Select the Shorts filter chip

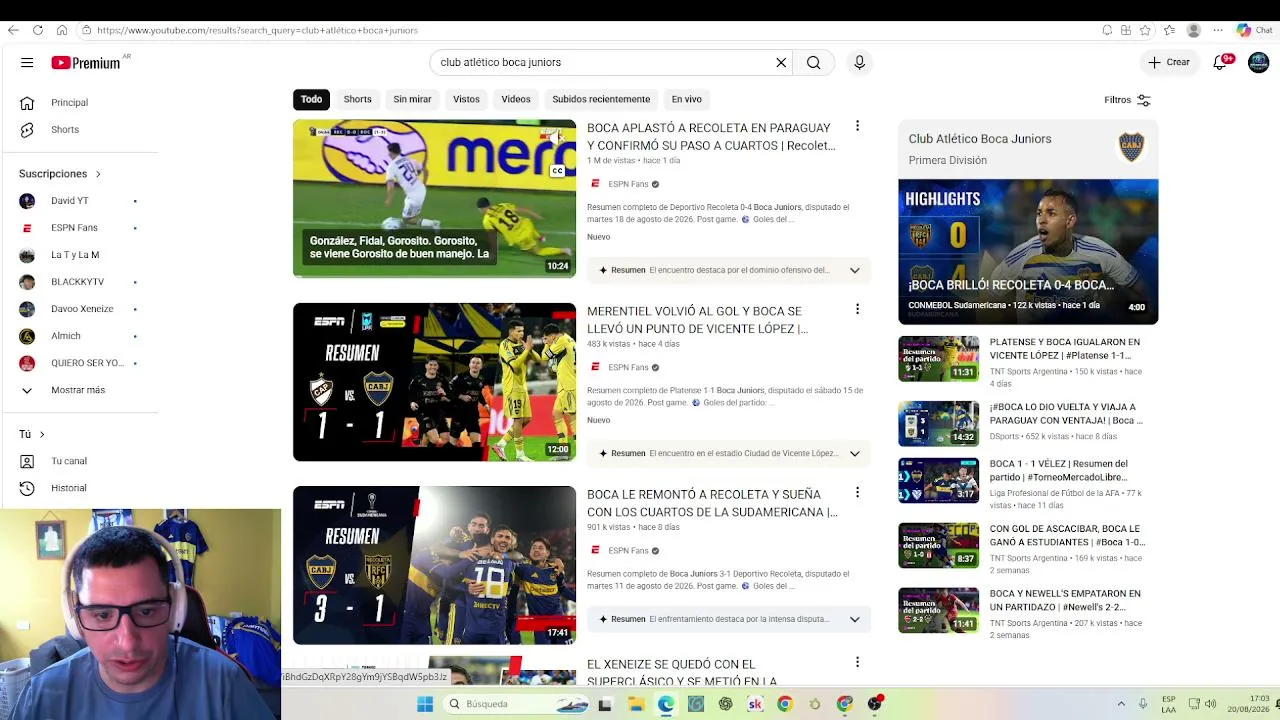pos(358,99)
